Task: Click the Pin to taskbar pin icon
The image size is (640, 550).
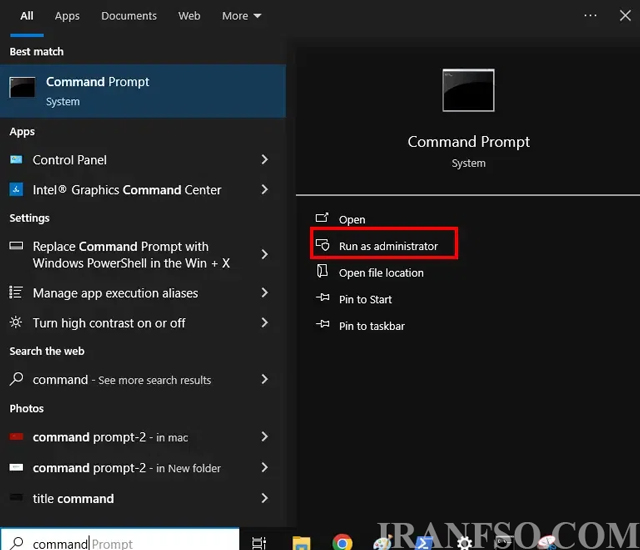Action: coord(322,324)
